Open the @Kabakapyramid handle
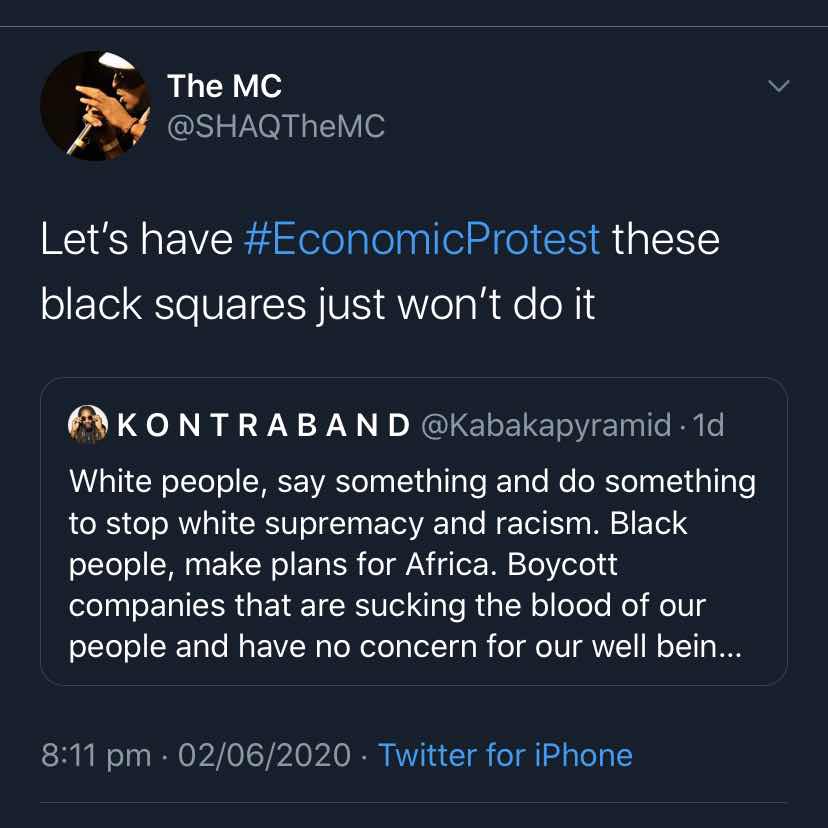The image size is (828, 828). pos(546,426)
